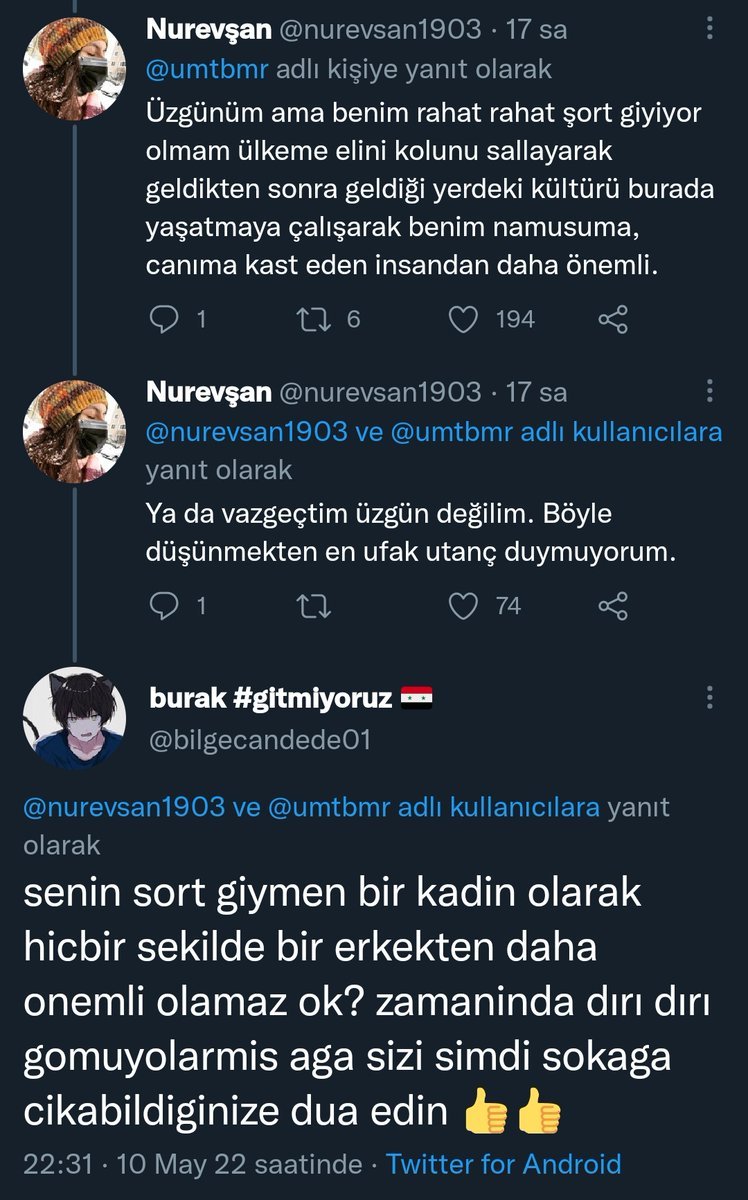The width and height of the screenshot is (748, 1200).
Task: Open Nurevşan display name on first tweet
Action: pyautogui.click(x=208, y=29)
